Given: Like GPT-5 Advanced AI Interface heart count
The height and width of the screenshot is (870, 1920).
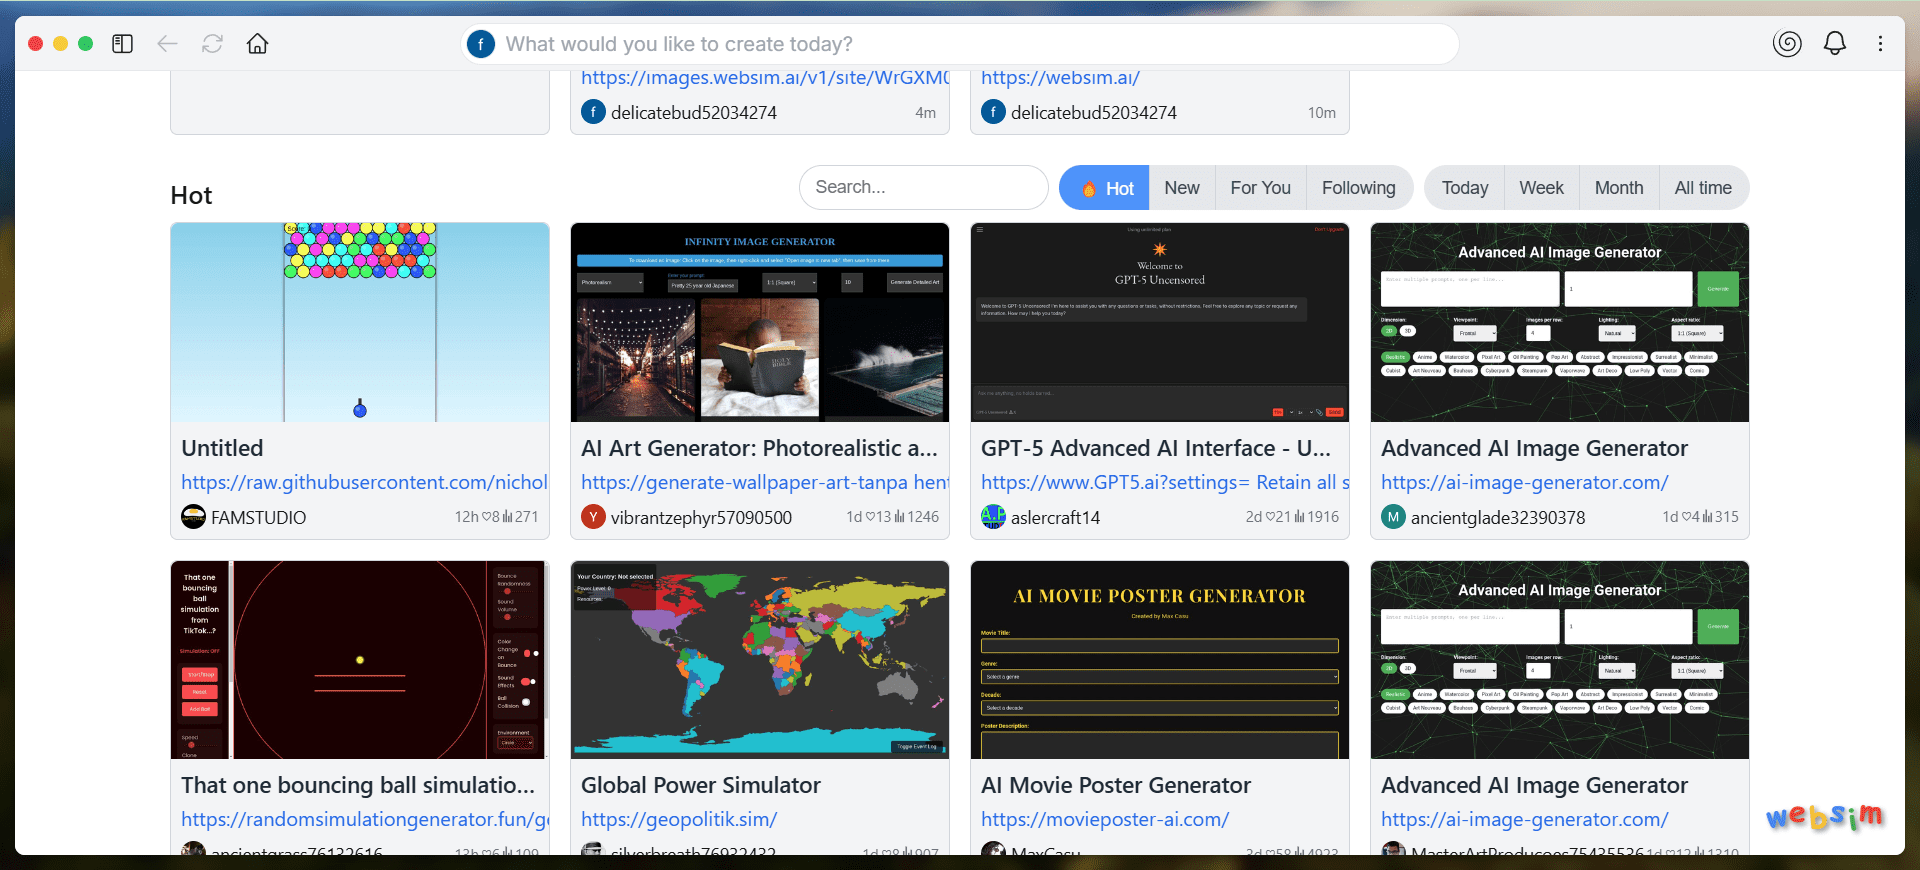Looking at the screenshot, I should (1278, 517).
